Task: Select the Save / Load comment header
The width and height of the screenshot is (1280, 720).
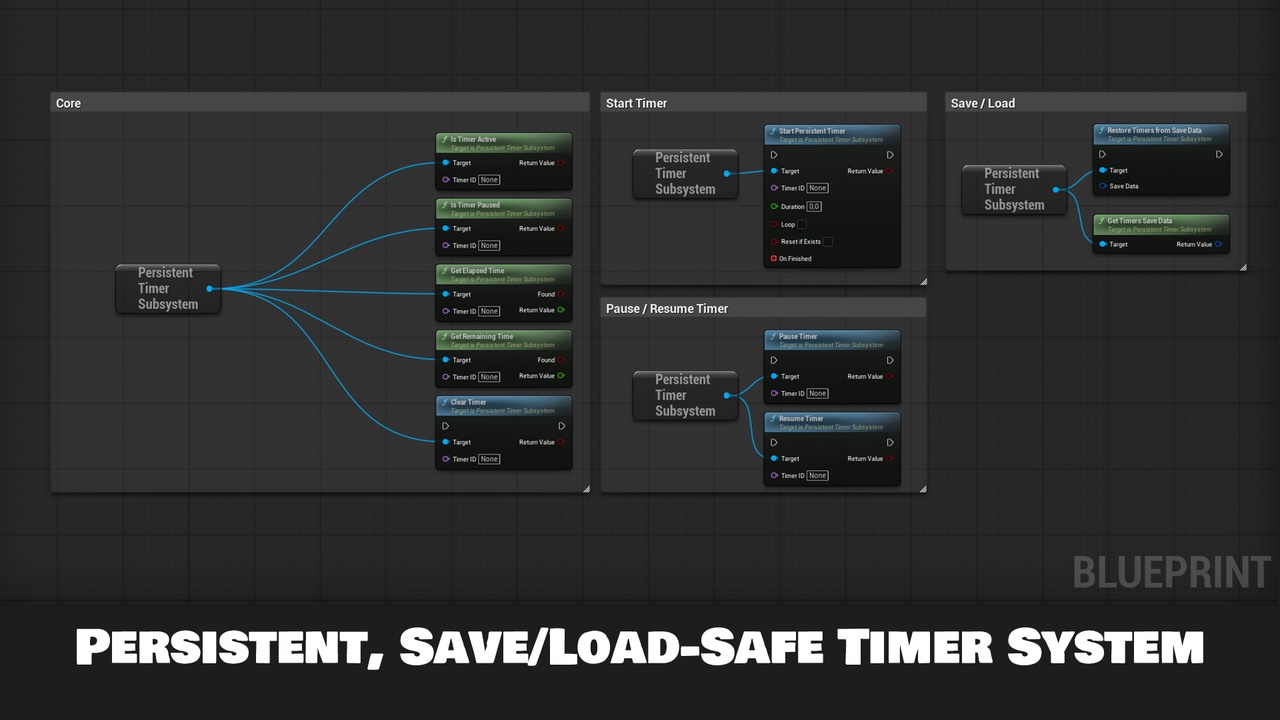Action: click(x=1095, y=103)
